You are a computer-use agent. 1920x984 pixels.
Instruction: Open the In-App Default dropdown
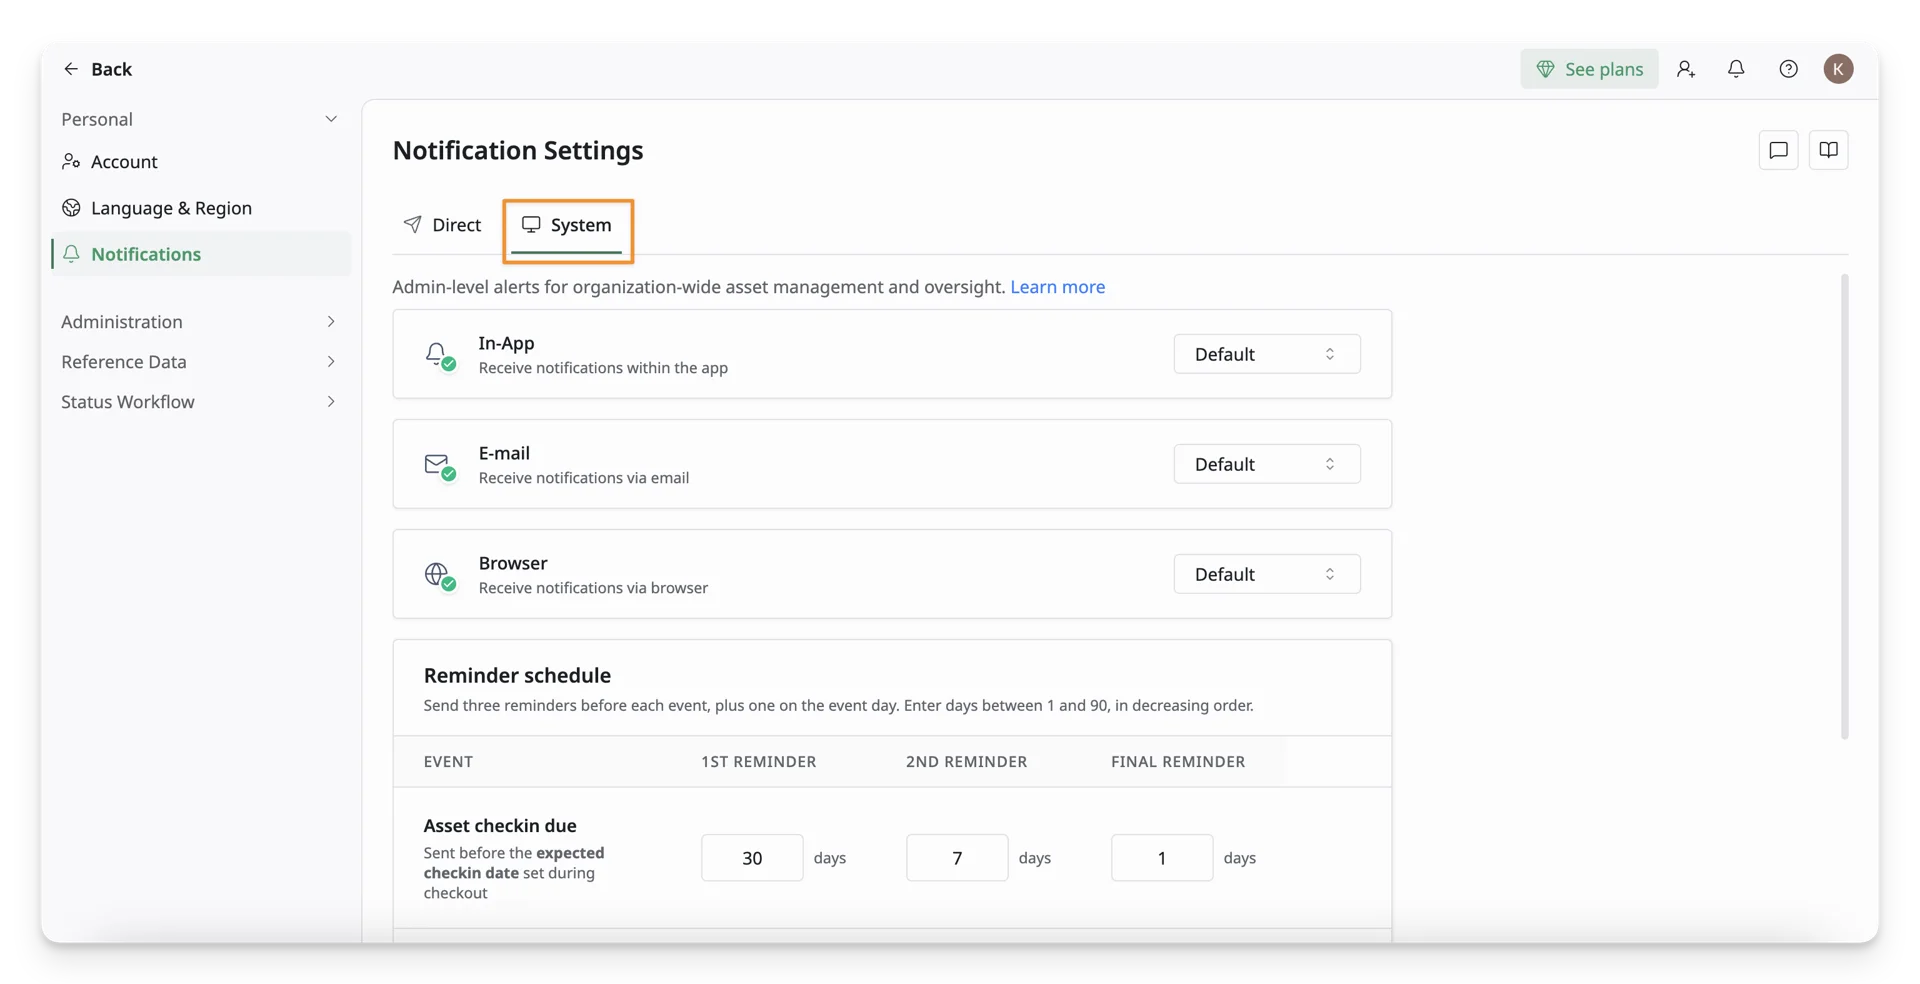point(1266,354)
